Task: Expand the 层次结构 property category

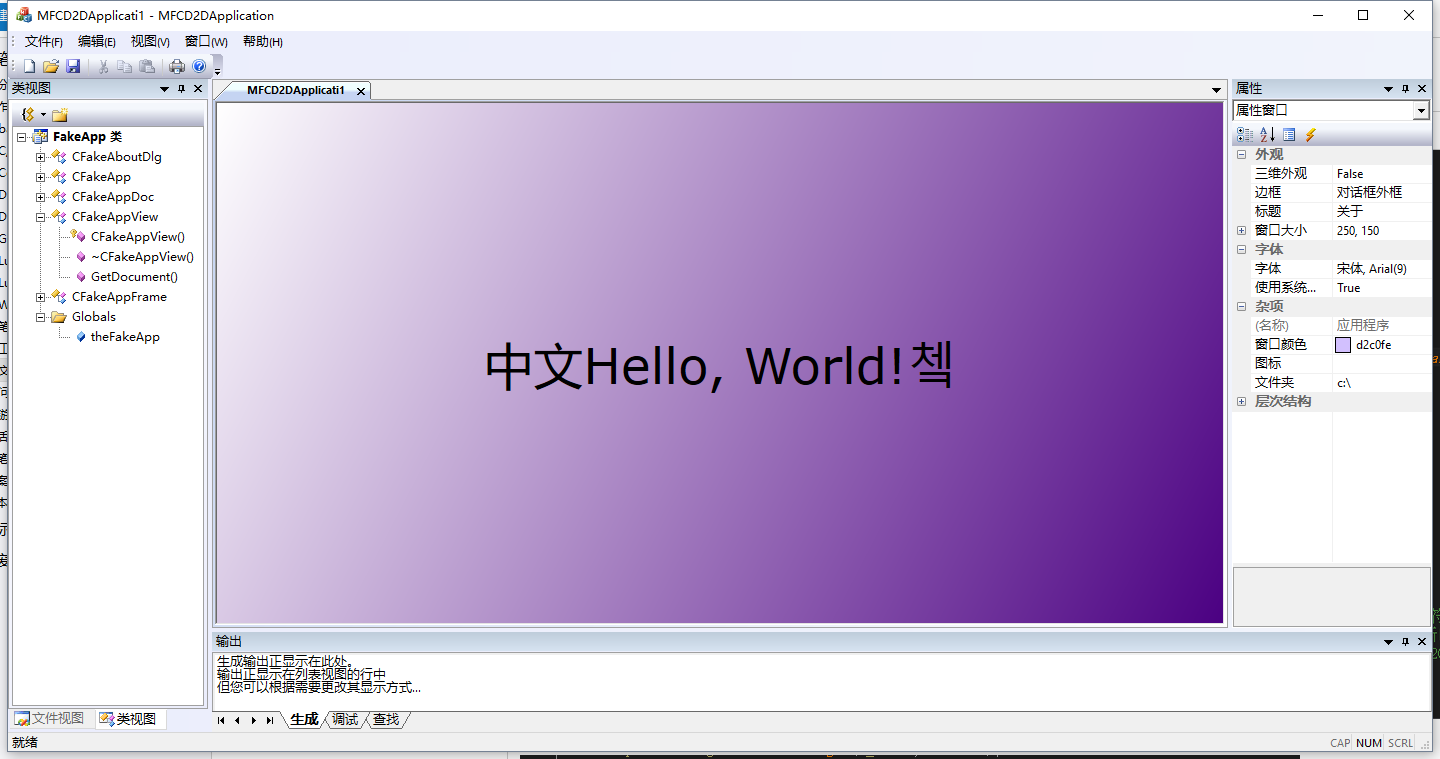Action: 1241,402
